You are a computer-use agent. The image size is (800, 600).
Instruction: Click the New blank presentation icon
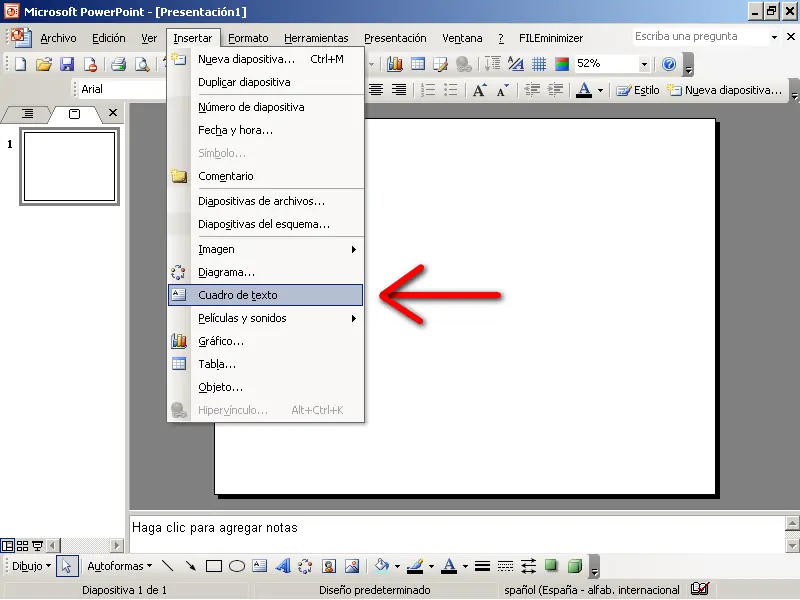(x=20, y=64)
